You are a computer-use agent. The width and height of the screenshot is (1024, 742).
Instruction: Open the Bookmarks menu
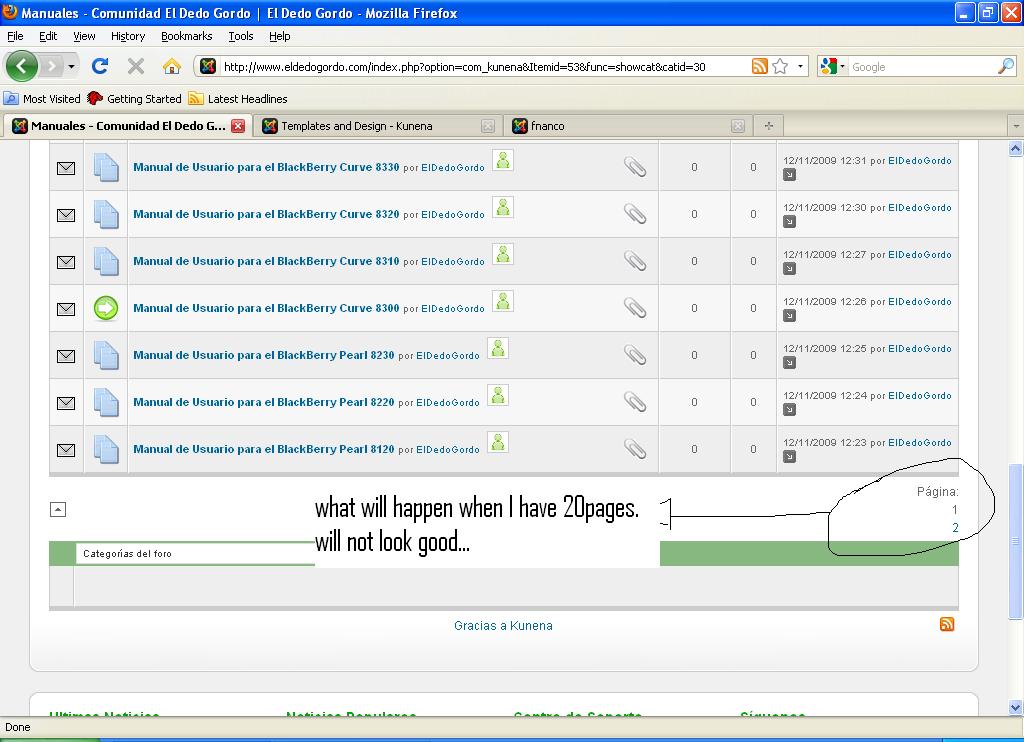tap(186, 36)
